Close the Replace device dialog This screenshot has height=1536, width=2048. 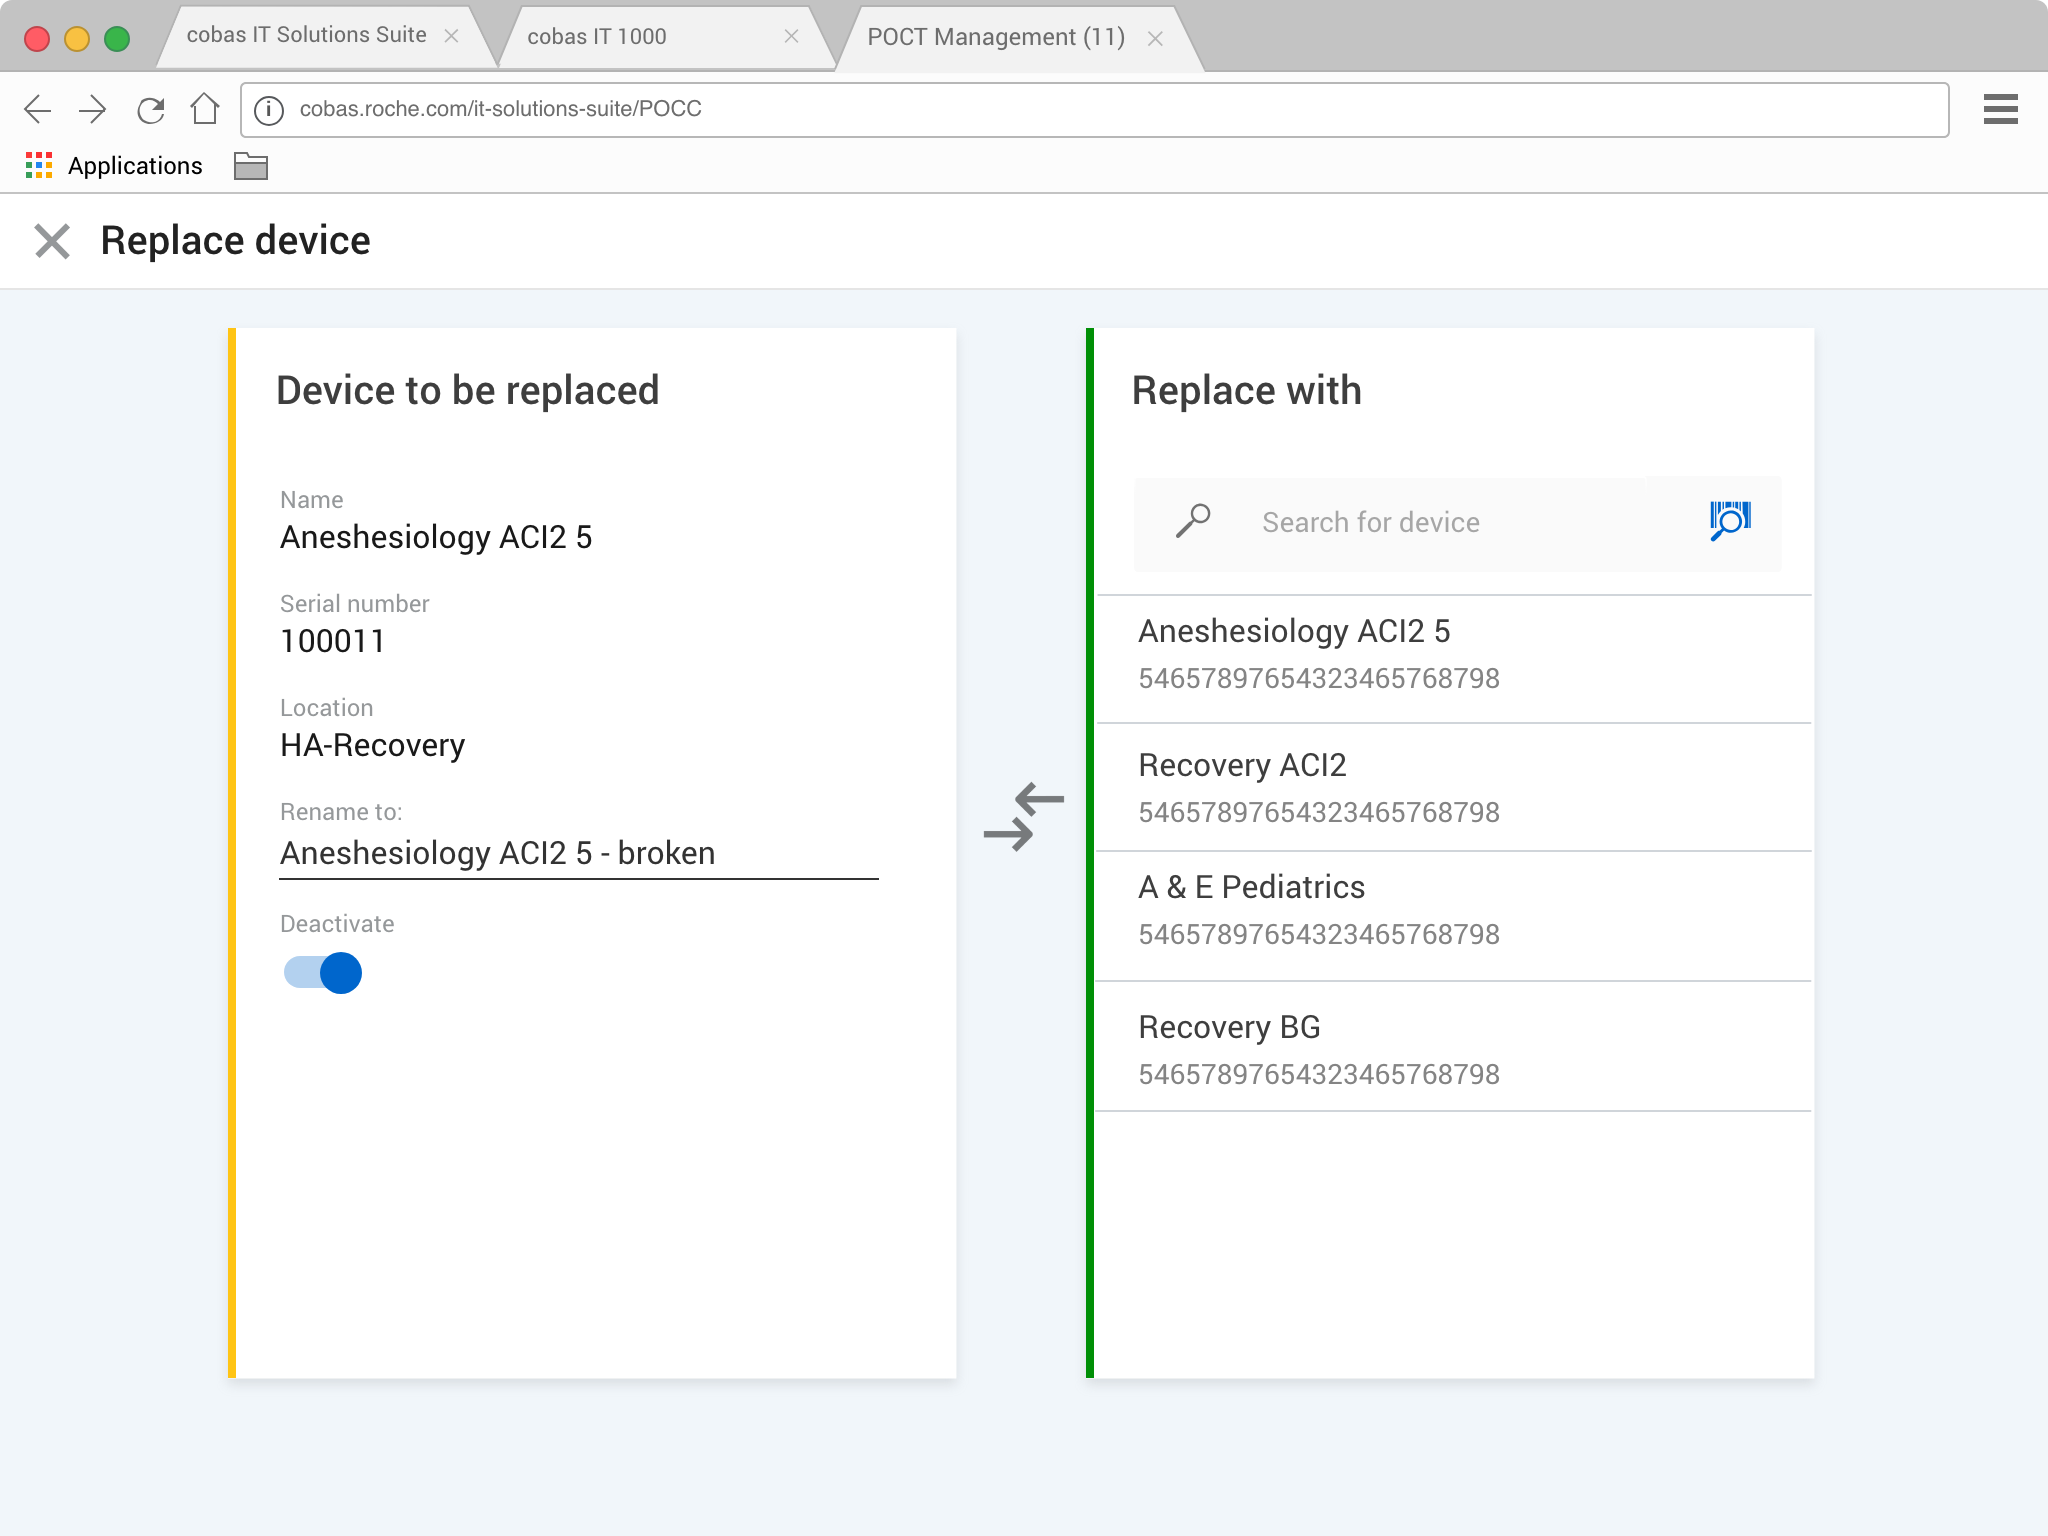52,241
